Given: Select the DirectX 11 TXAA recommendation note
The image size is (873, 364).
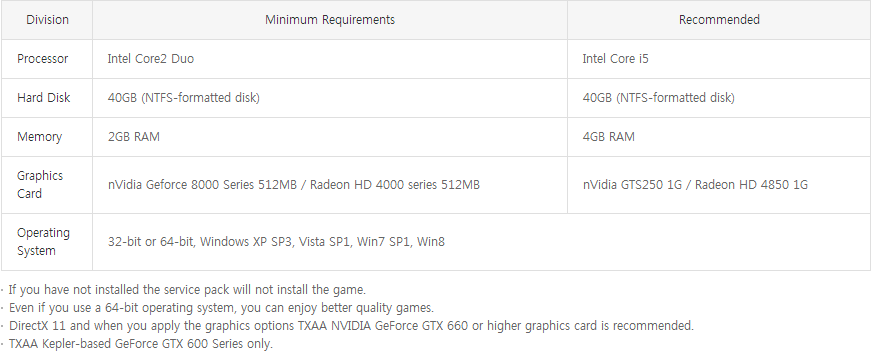Looking at the screenshot, I should 348,326.
